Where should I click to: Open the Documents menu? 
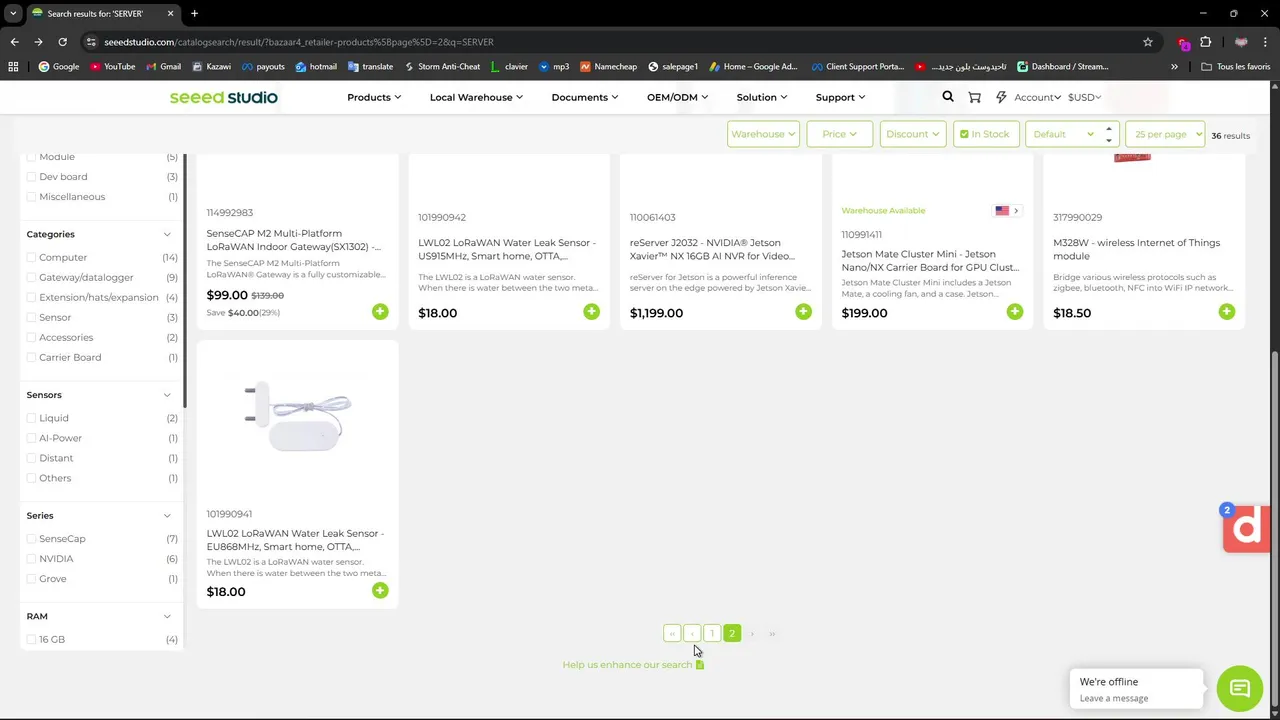click(x=585, y=97)
